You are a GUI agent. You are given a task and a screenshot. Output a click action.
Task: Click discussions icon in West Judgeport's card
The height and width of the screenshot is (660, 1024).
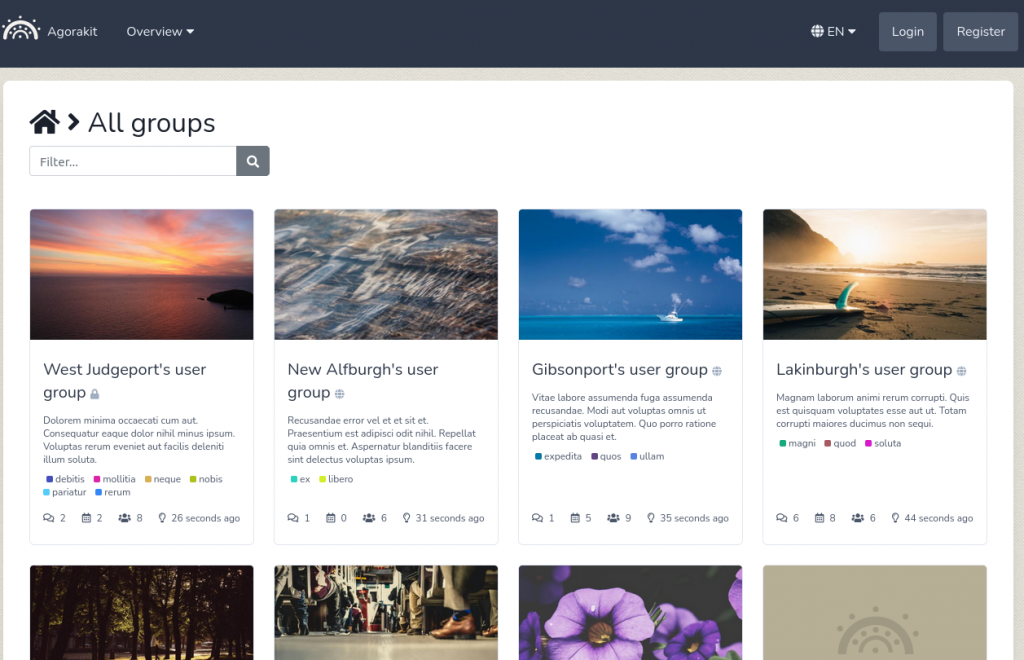point(48,518)
